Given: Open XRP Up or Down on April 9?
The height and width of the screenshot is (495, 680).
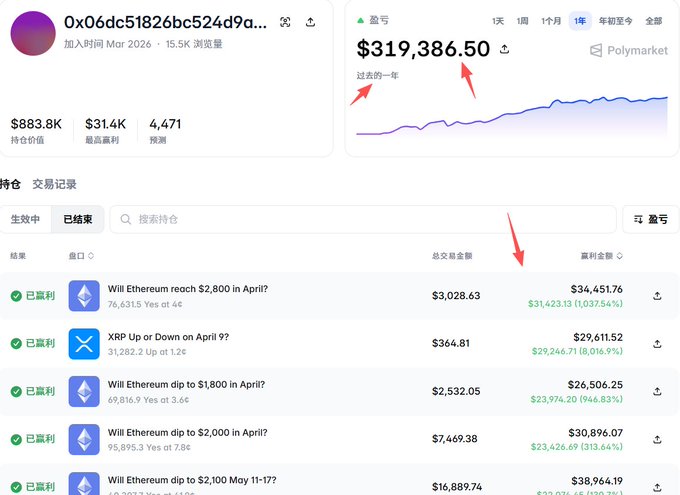Looking at the screenshot, I should click(x=168, y=337).
